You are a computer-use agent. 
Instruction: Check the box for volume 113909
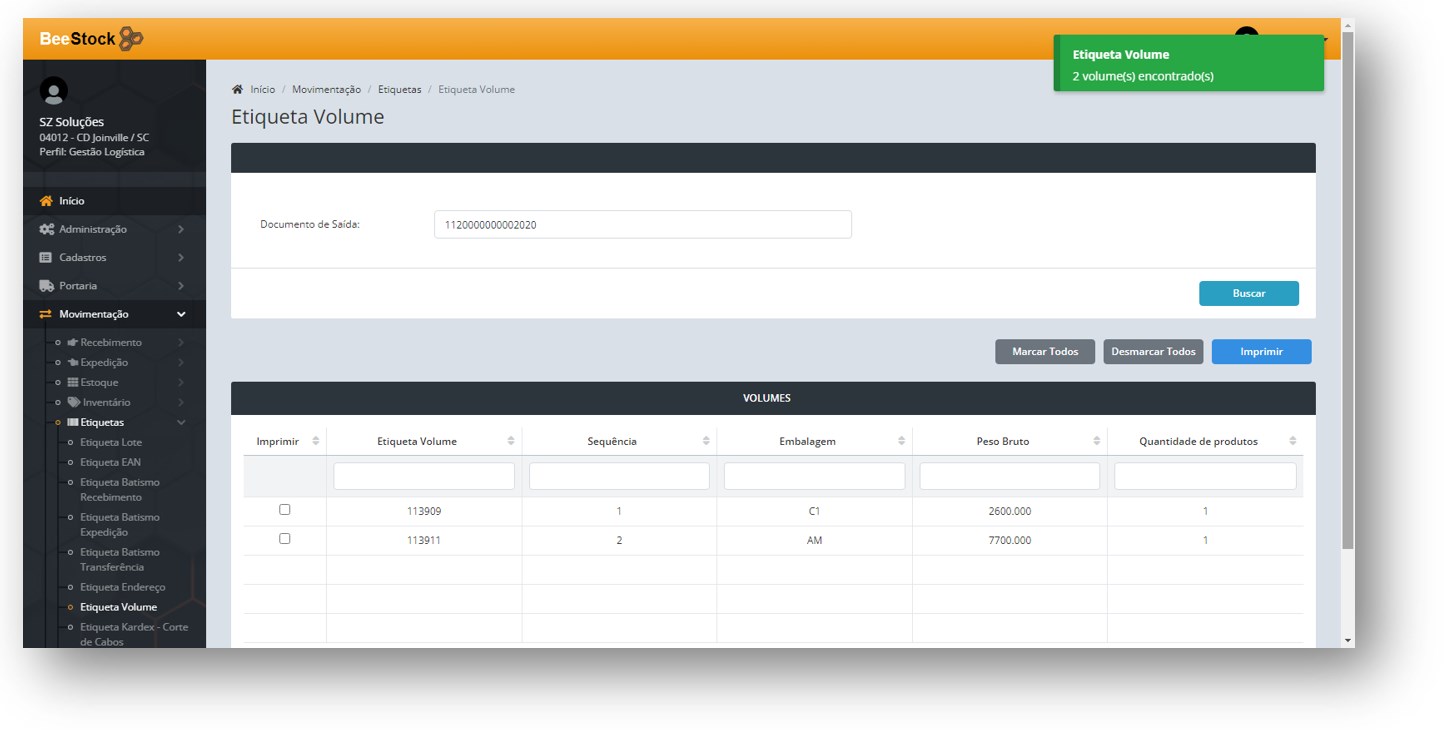pyautogui.click(x=285, y=510)
